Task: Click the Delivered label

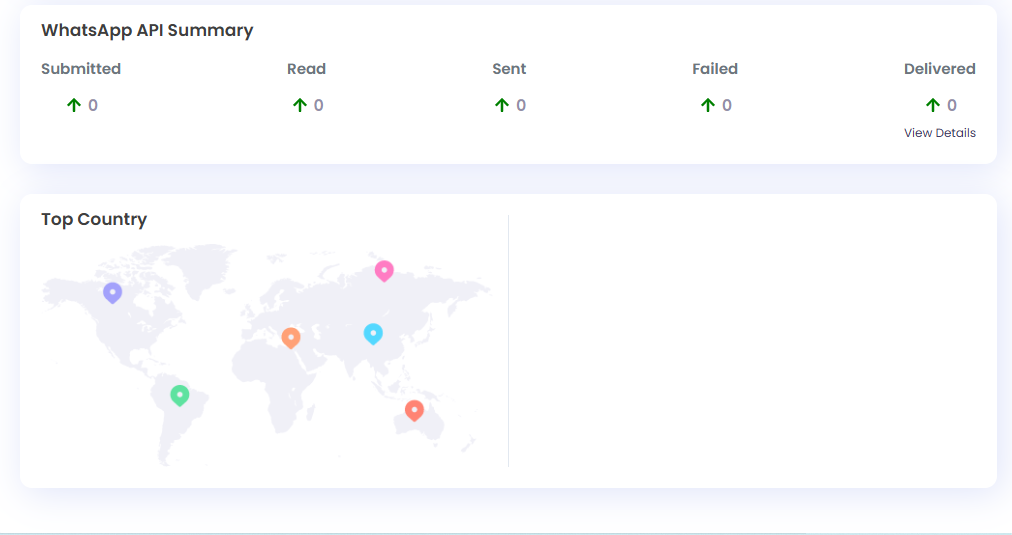Action: point(940,69)
